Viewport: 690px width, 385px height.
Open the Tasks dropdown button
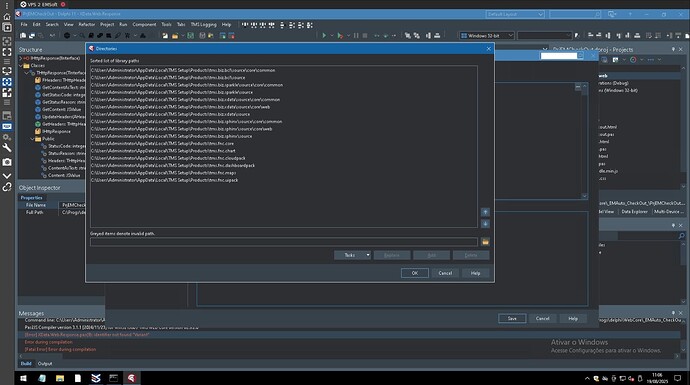(352, 255)
